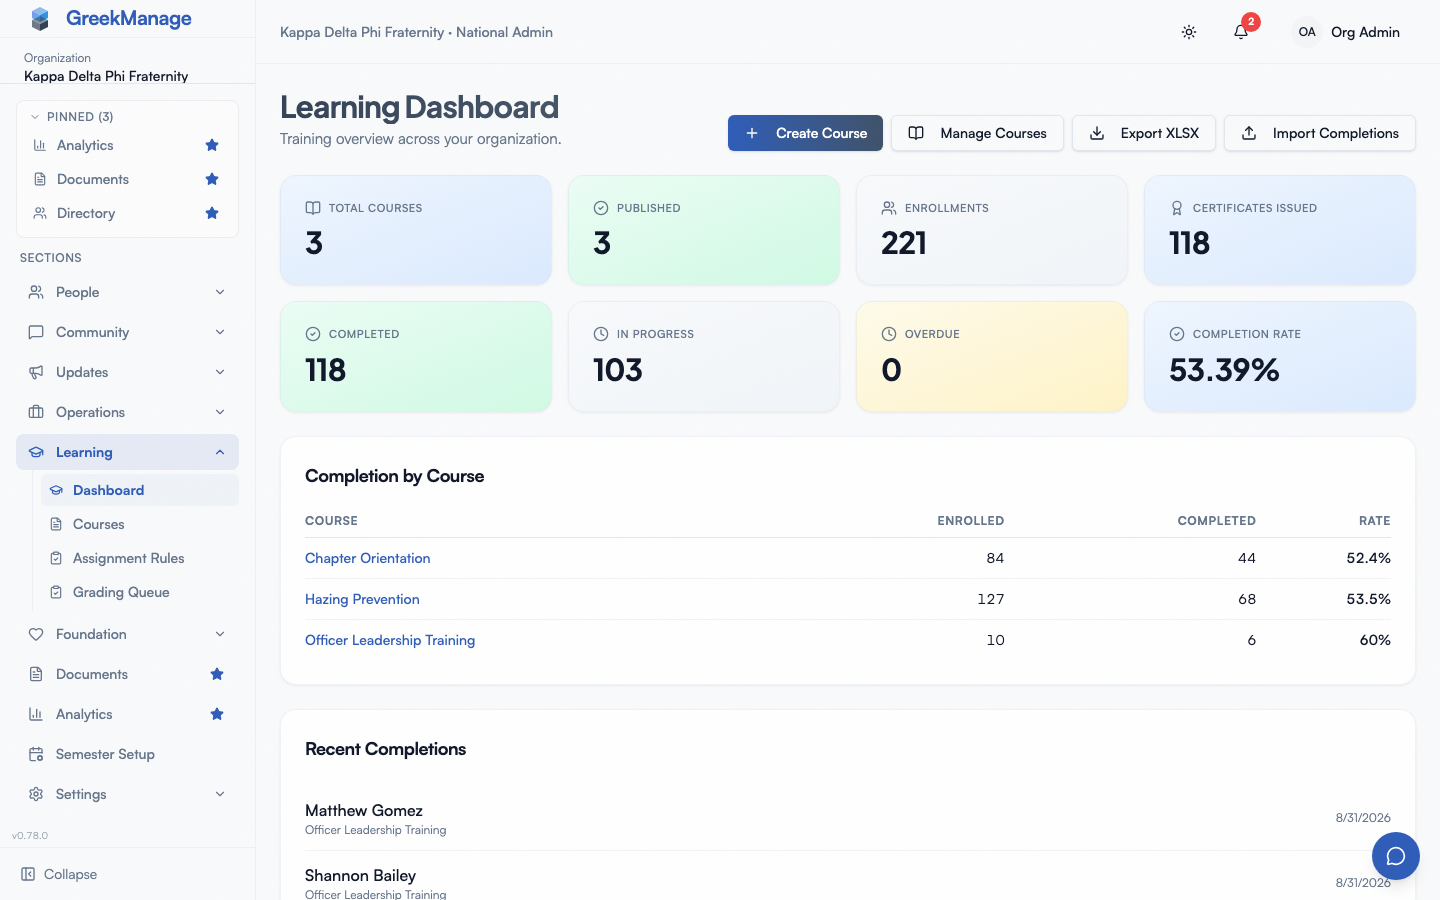Image resolution: width=1440 pixels, height=900 pixels.
Task: Expand the Foundation section chevron
Action: click(x=220, y=634)
